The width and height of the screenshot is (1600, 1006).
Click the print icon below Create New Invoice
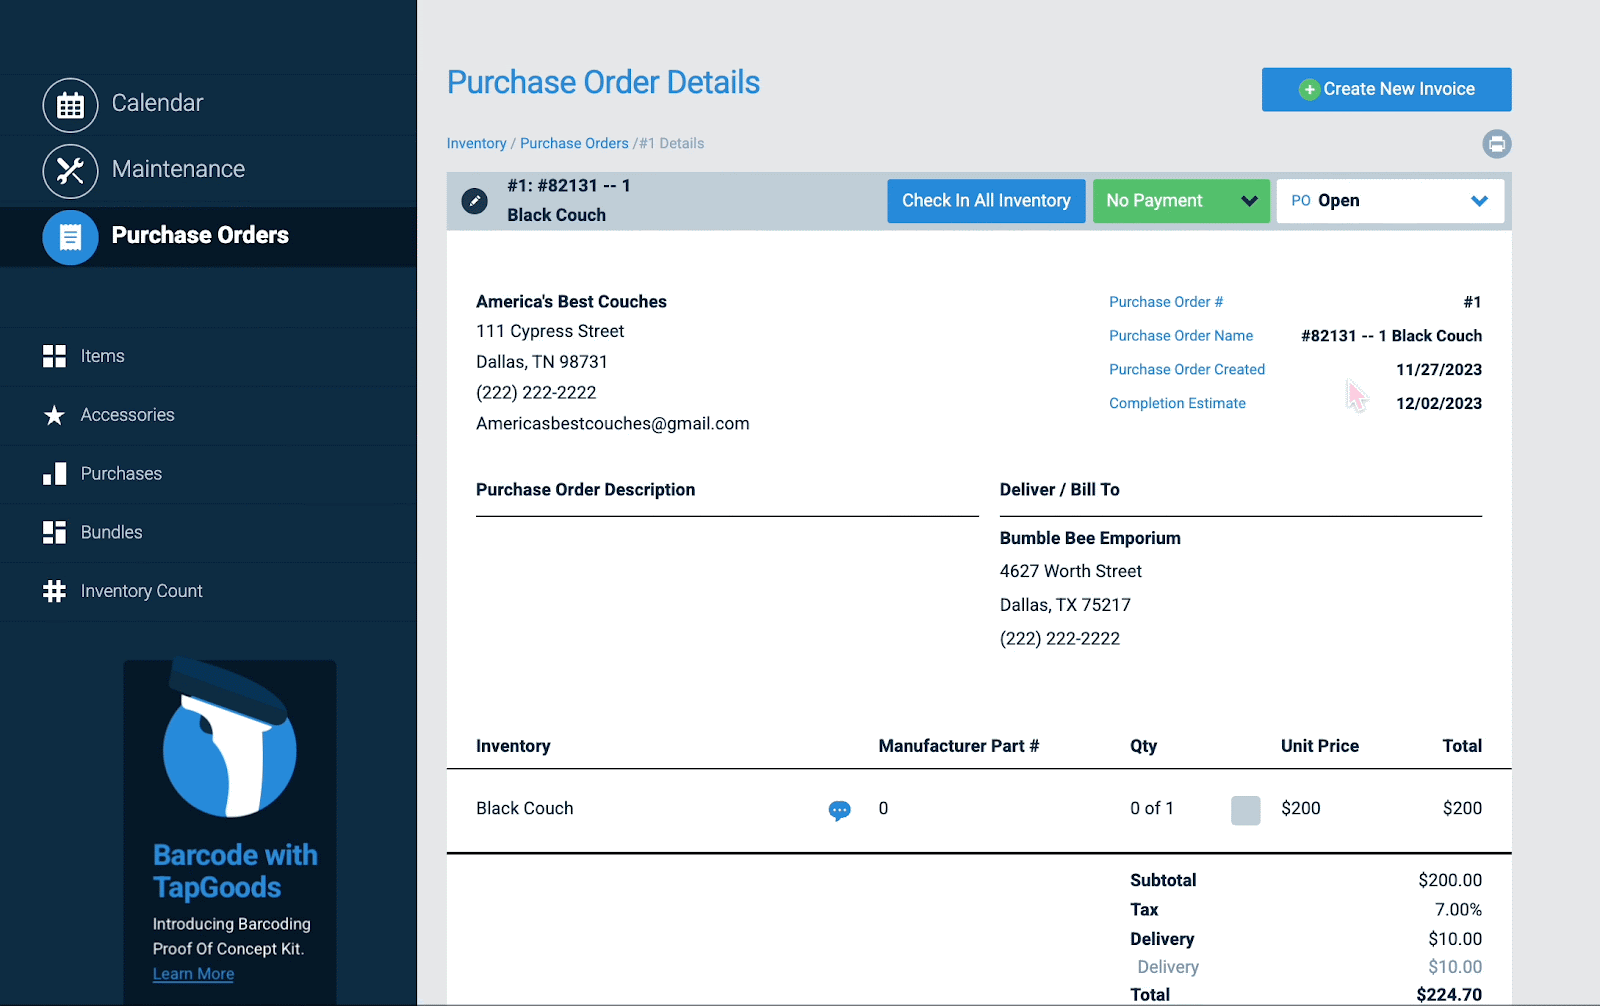[x=1497, y=144]
